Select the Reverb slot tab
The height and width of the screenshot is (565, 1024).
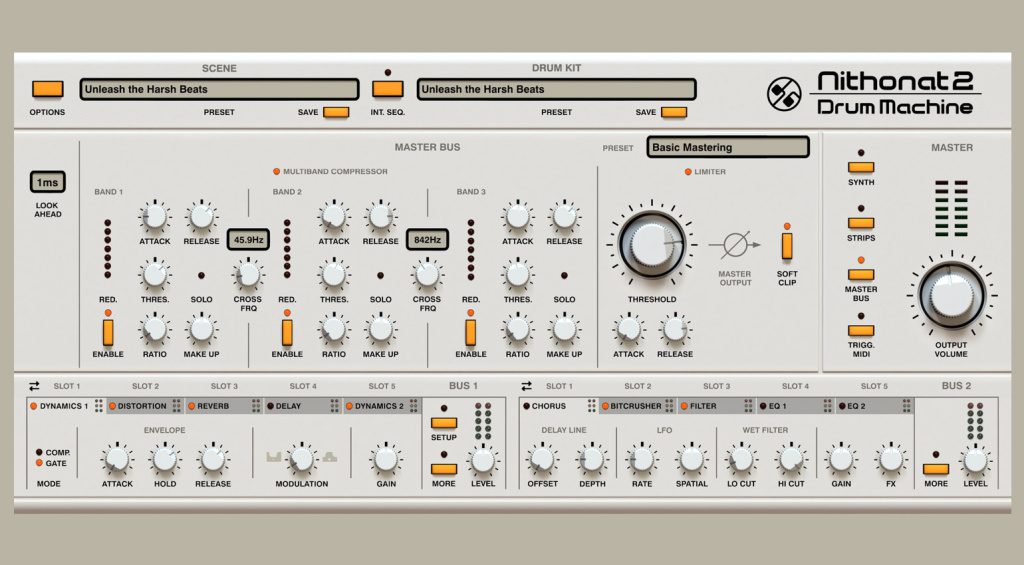point(224,406)
